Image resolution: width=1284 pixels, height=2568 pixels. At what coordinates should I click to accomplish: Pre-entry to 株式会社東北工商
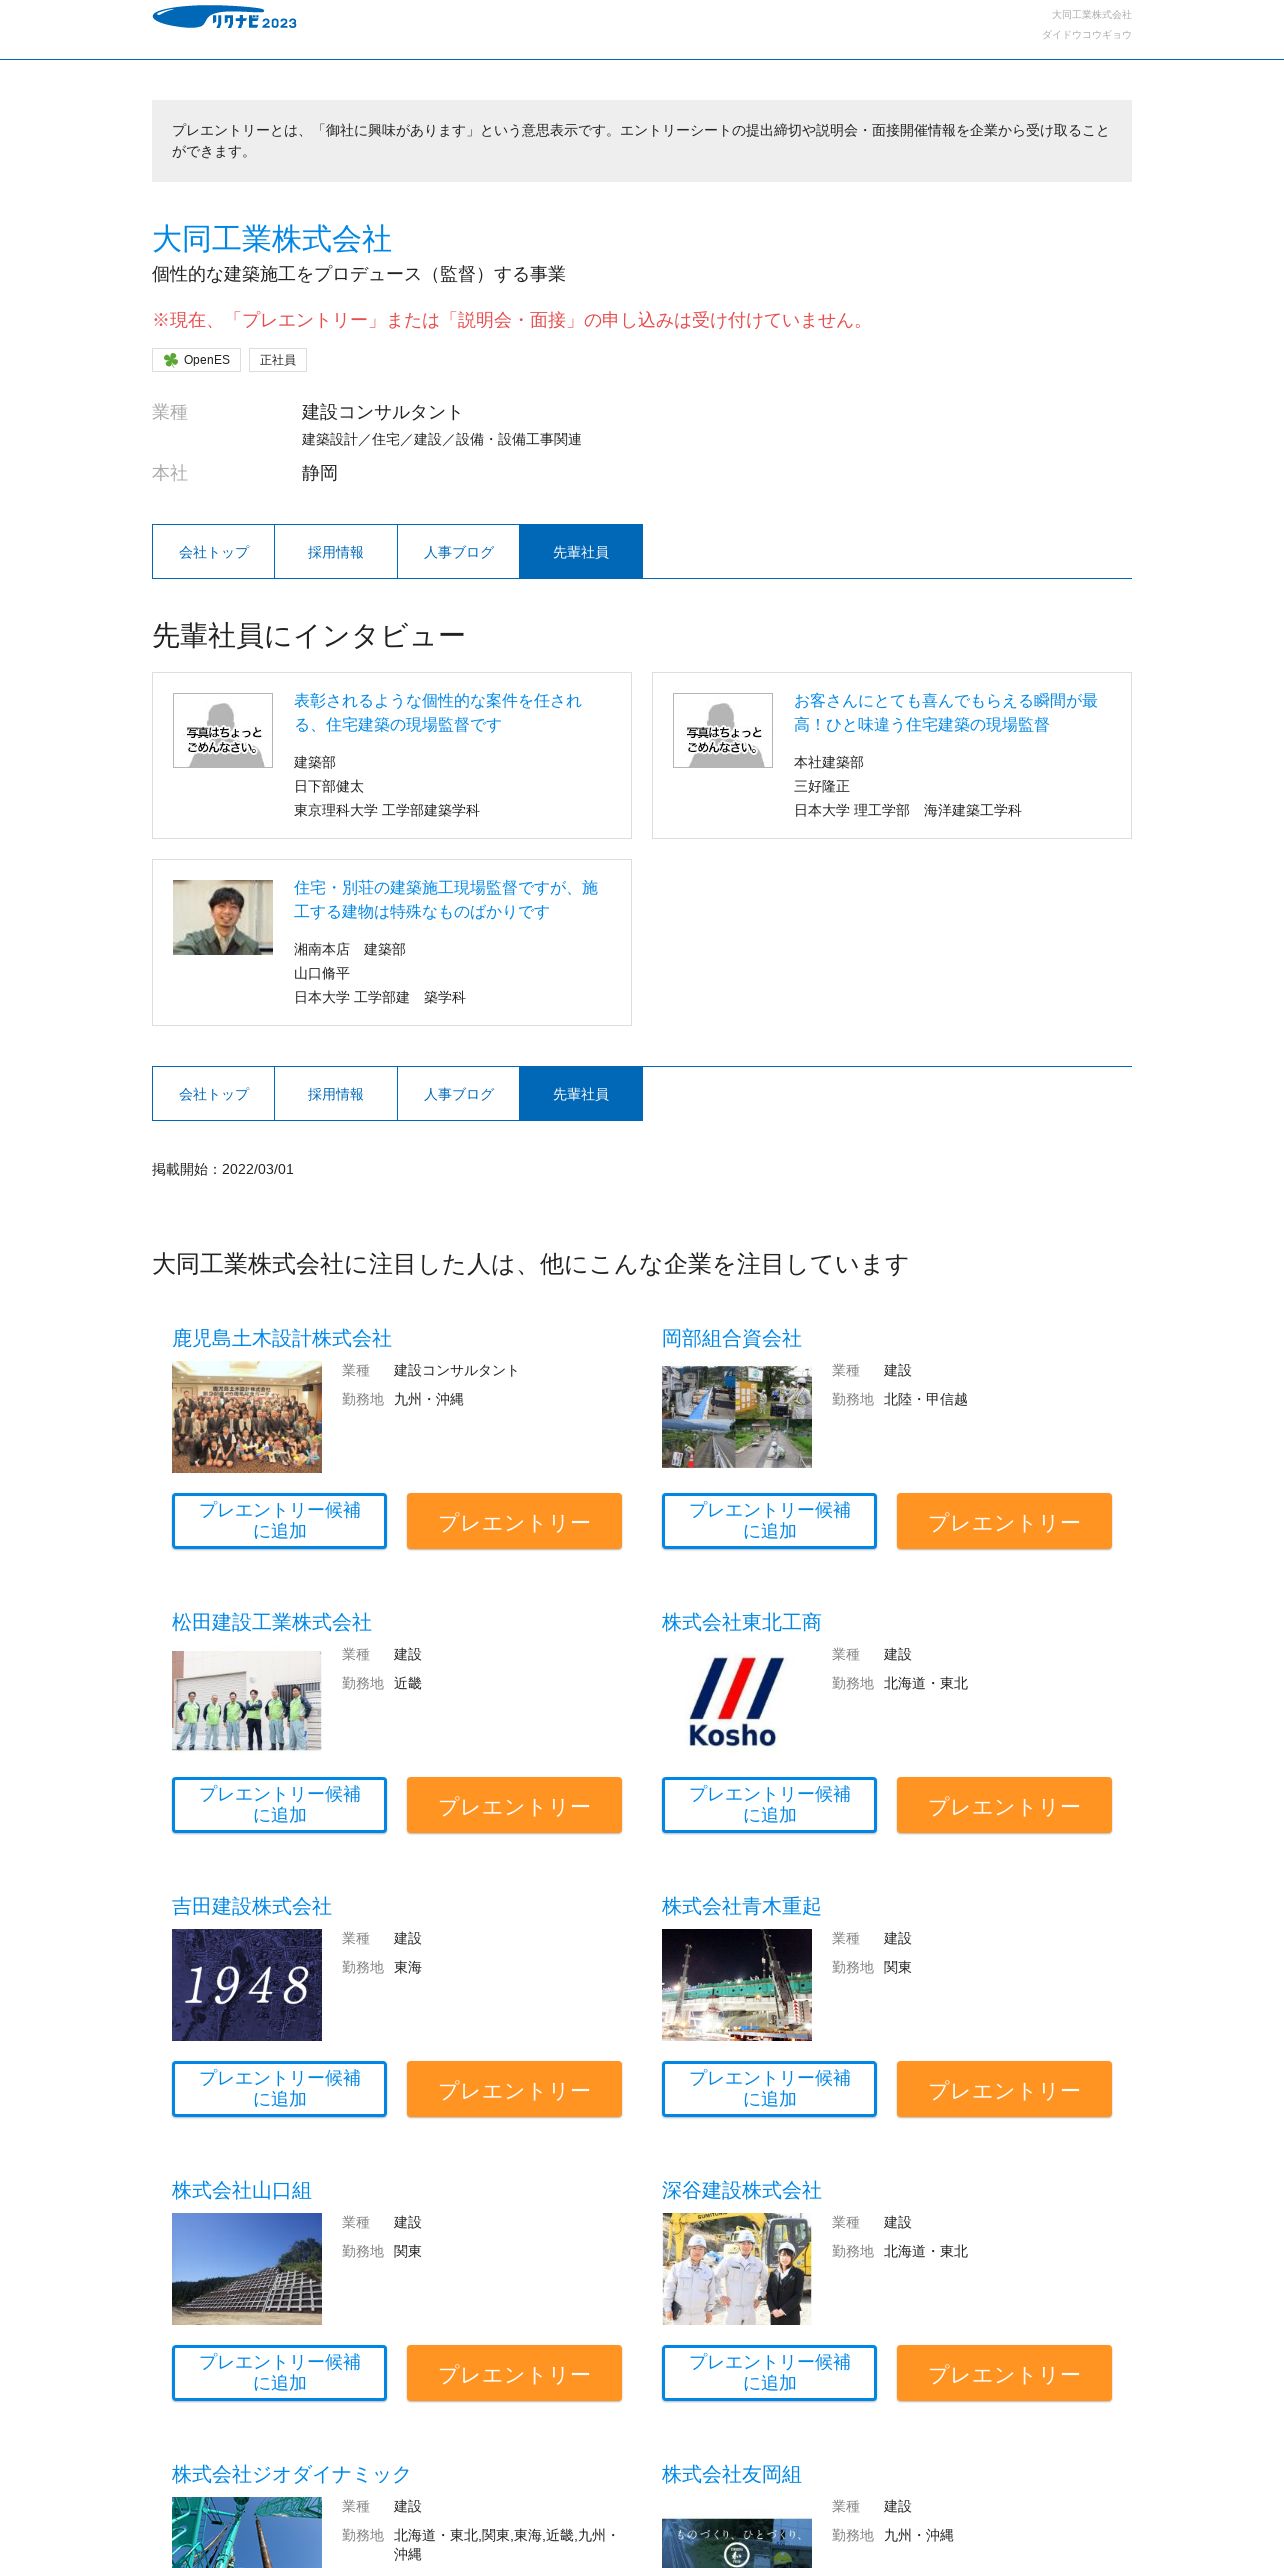pos(1004,1805)
